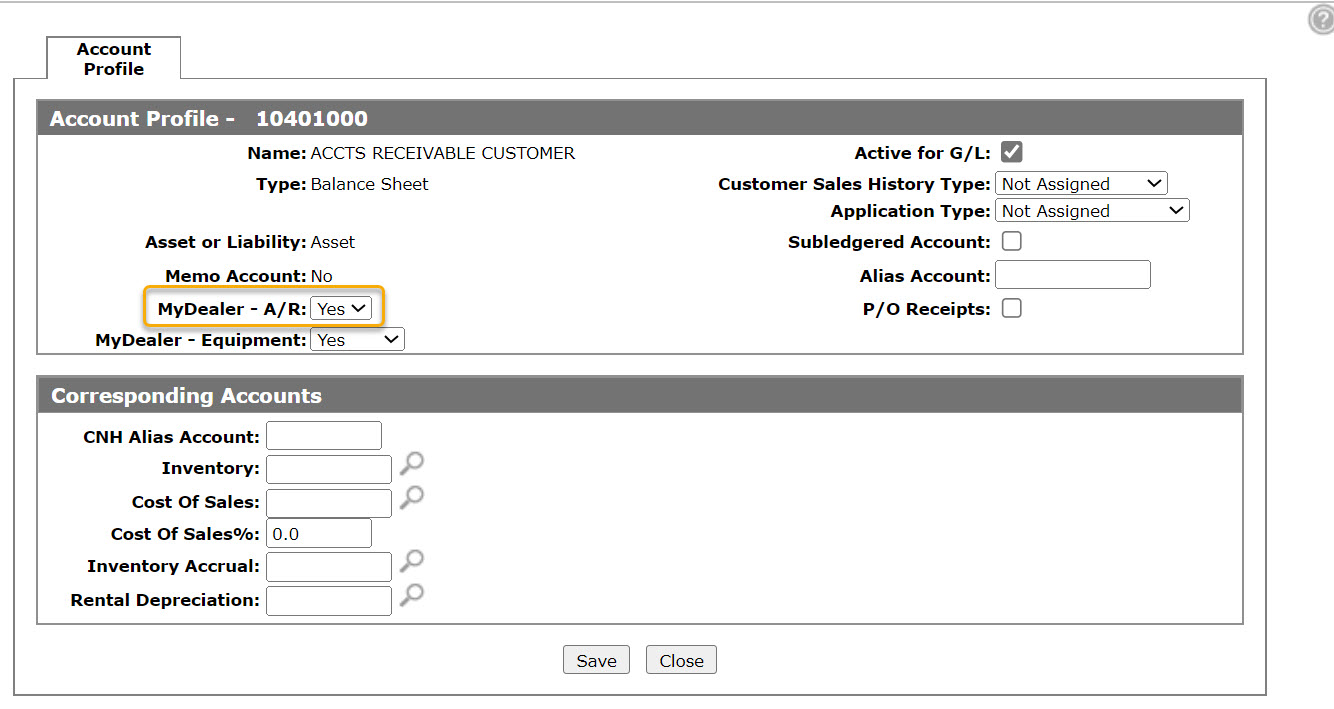Open Application Type dropdown
The image size is (1334, 709).
(x=1092, y=211)
